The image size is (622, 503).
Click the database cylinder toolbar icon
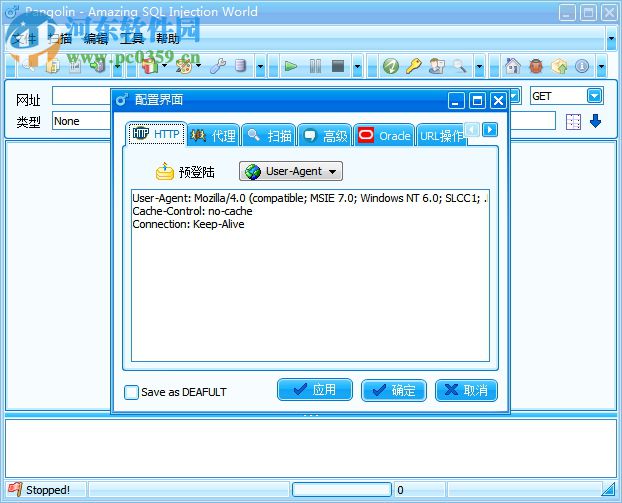240,66
